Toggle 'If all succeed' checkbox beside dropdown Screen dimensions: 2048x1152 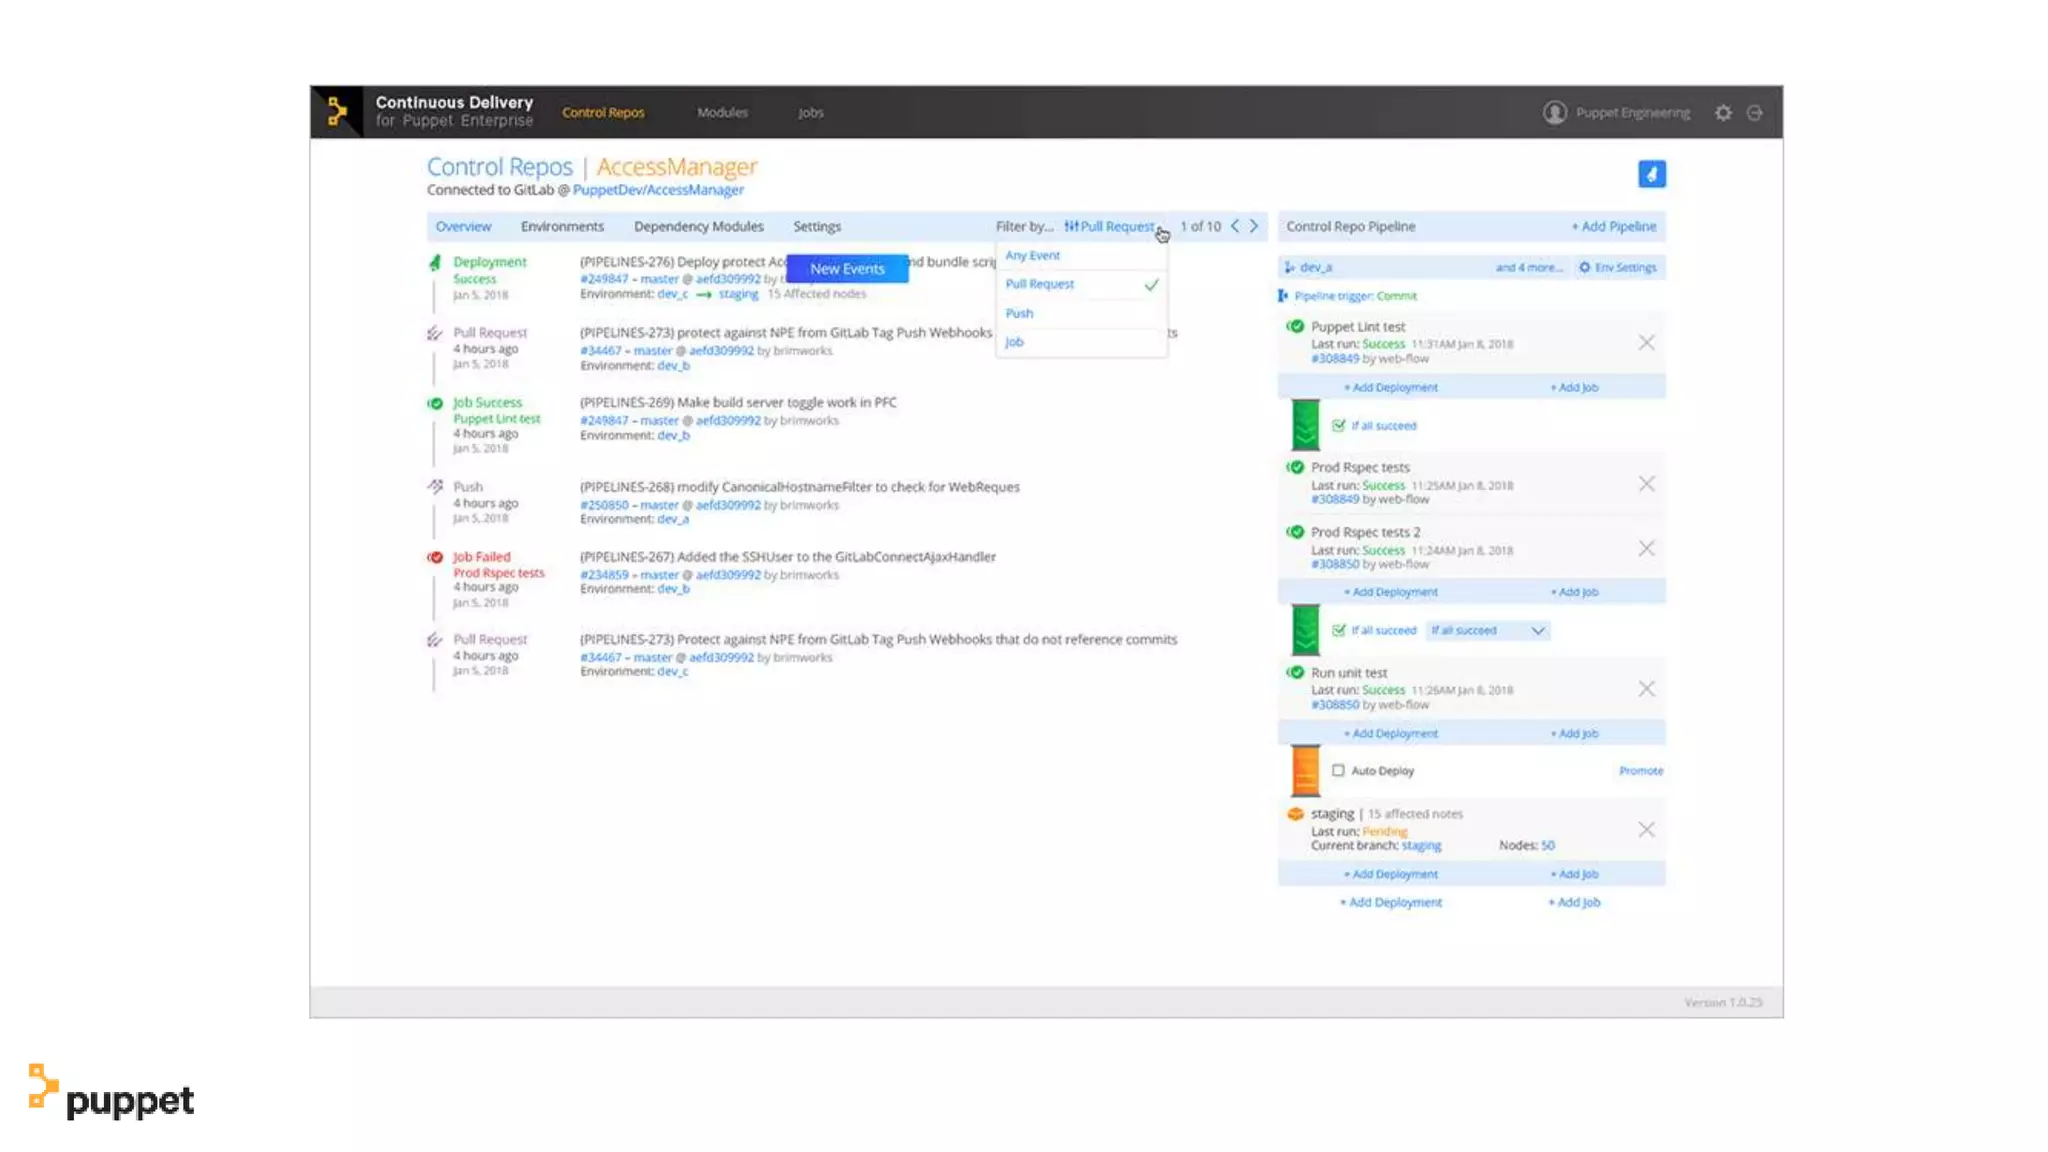click(x=1338, y=630)
